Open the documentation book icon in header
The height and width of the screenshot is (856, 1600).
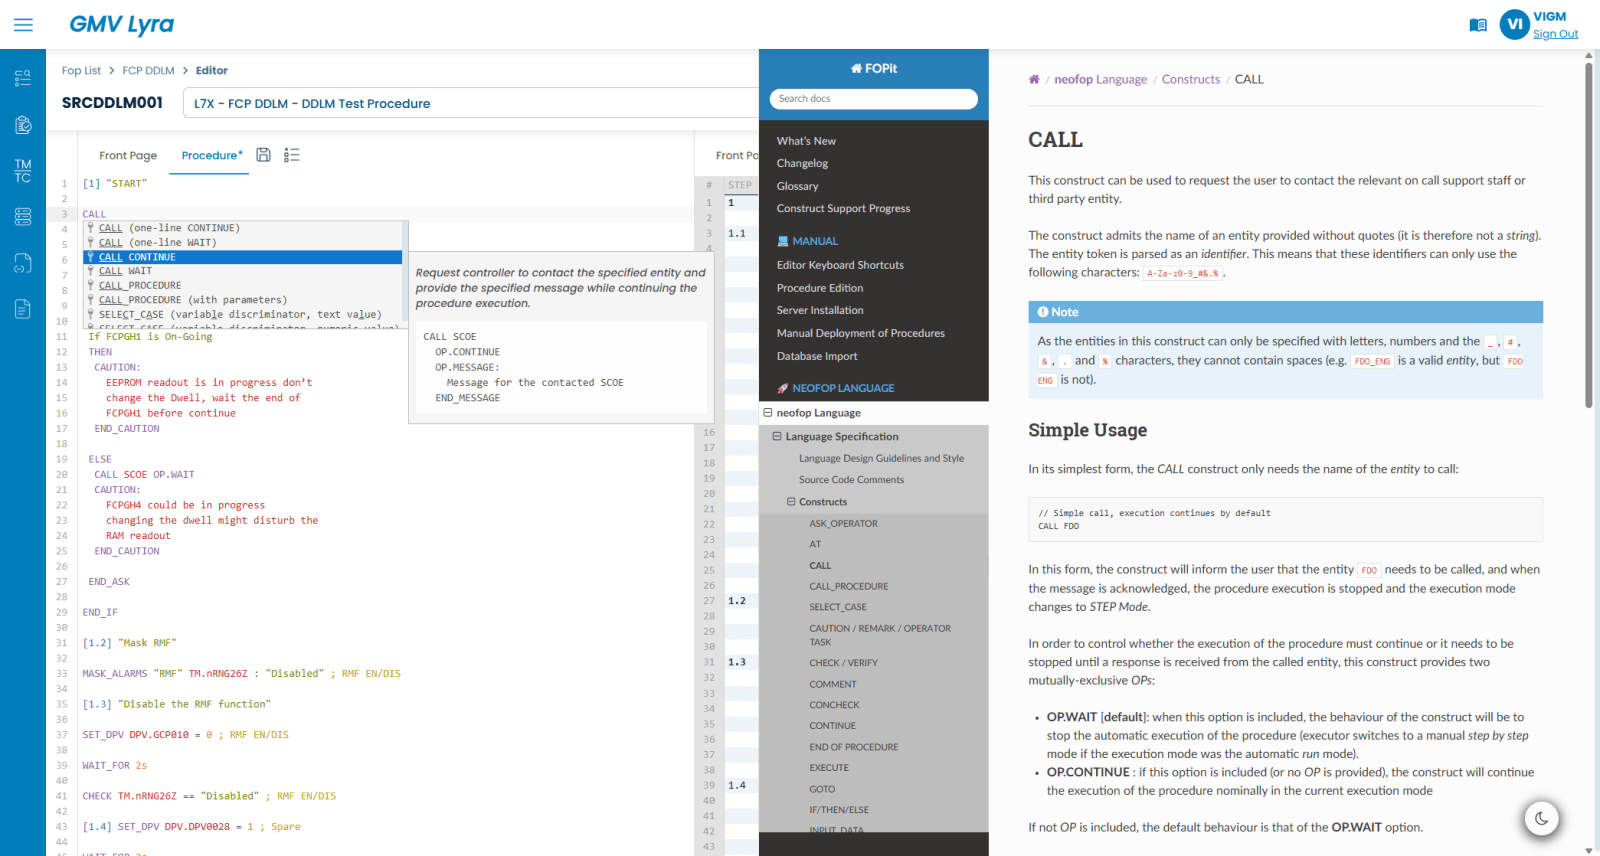[x=1477, y=25]
